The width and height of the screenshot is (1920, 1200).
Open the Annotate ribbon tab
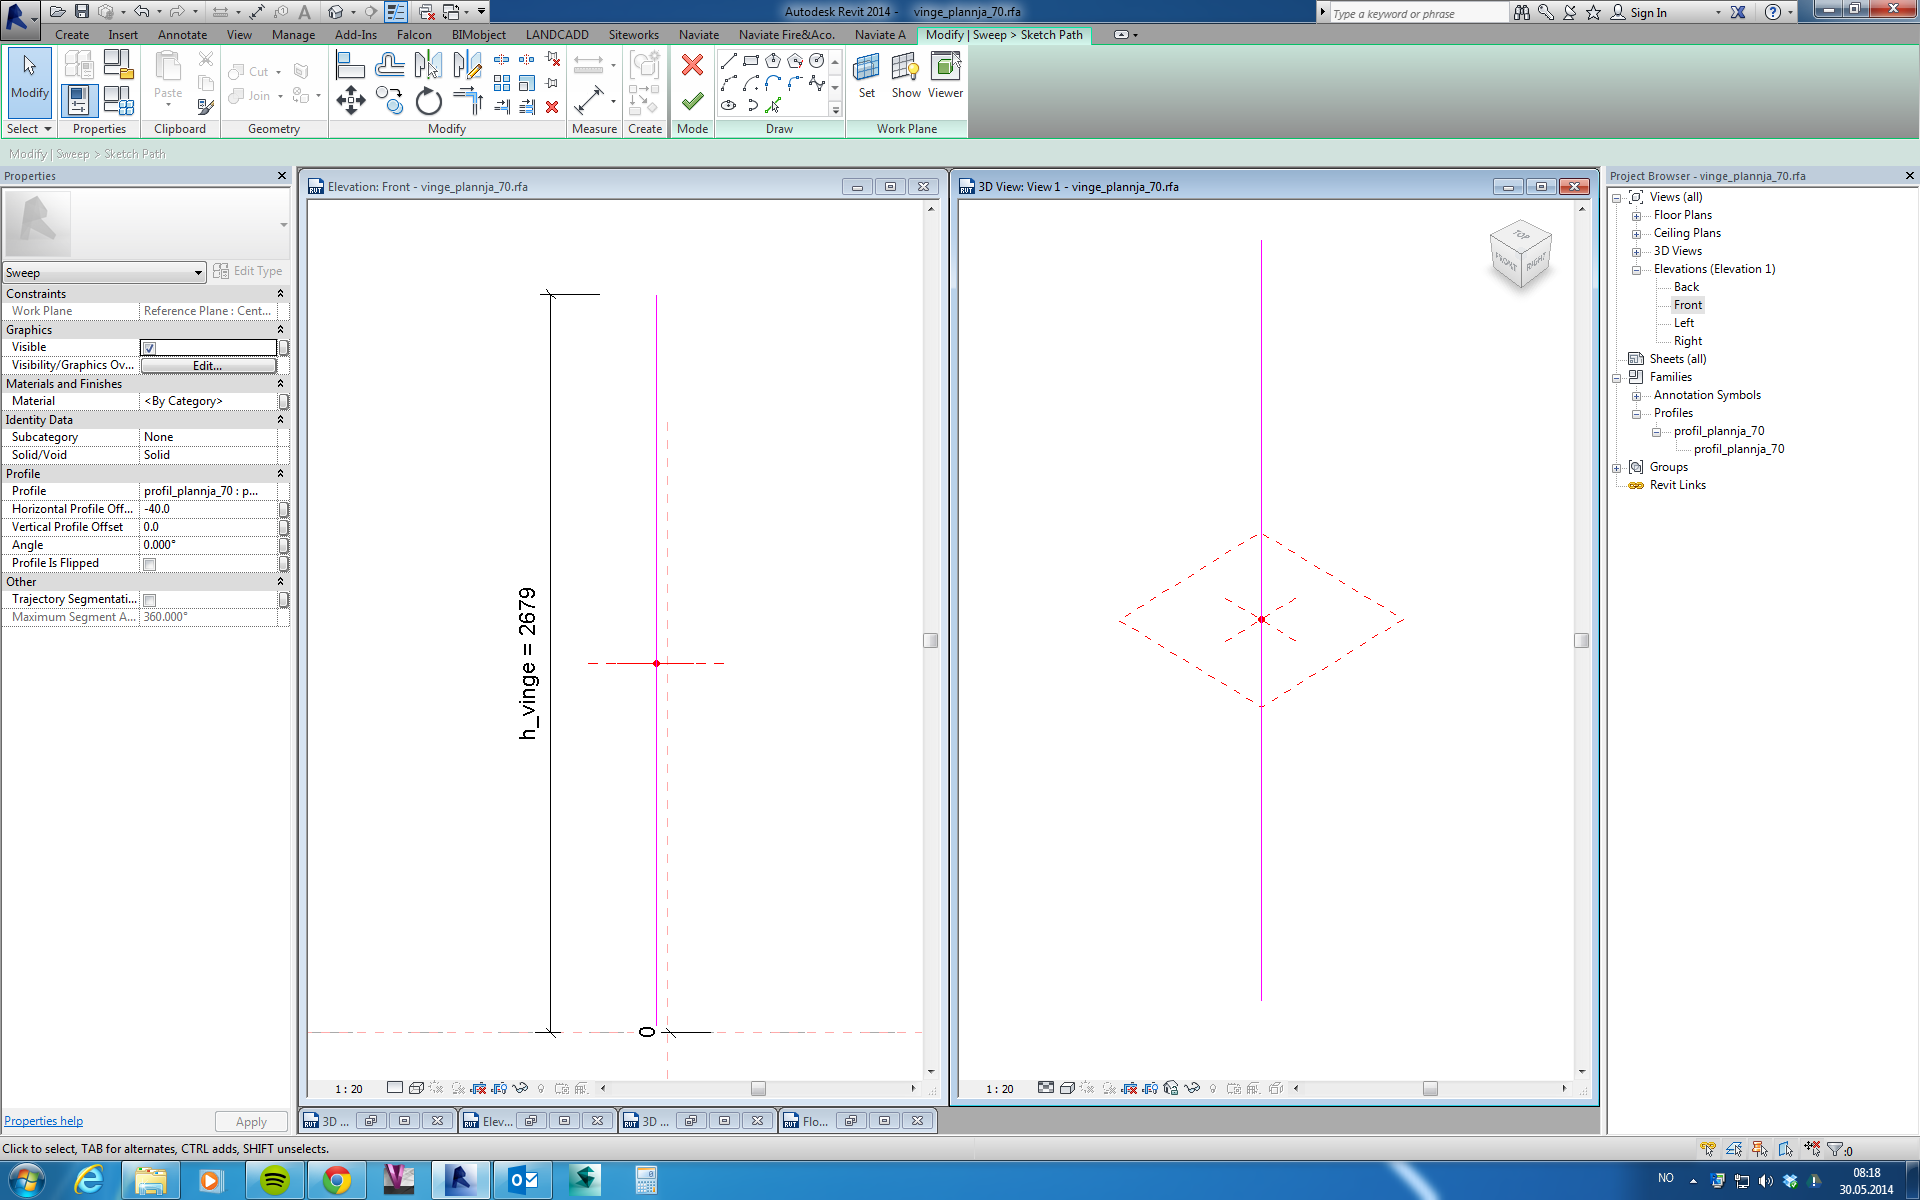click(x=182, y=35)
